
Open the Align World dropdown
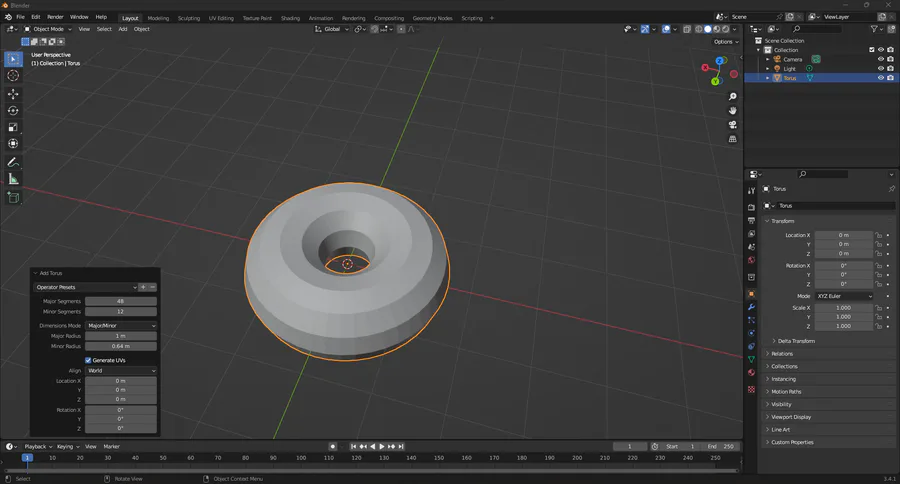point(121,371)
